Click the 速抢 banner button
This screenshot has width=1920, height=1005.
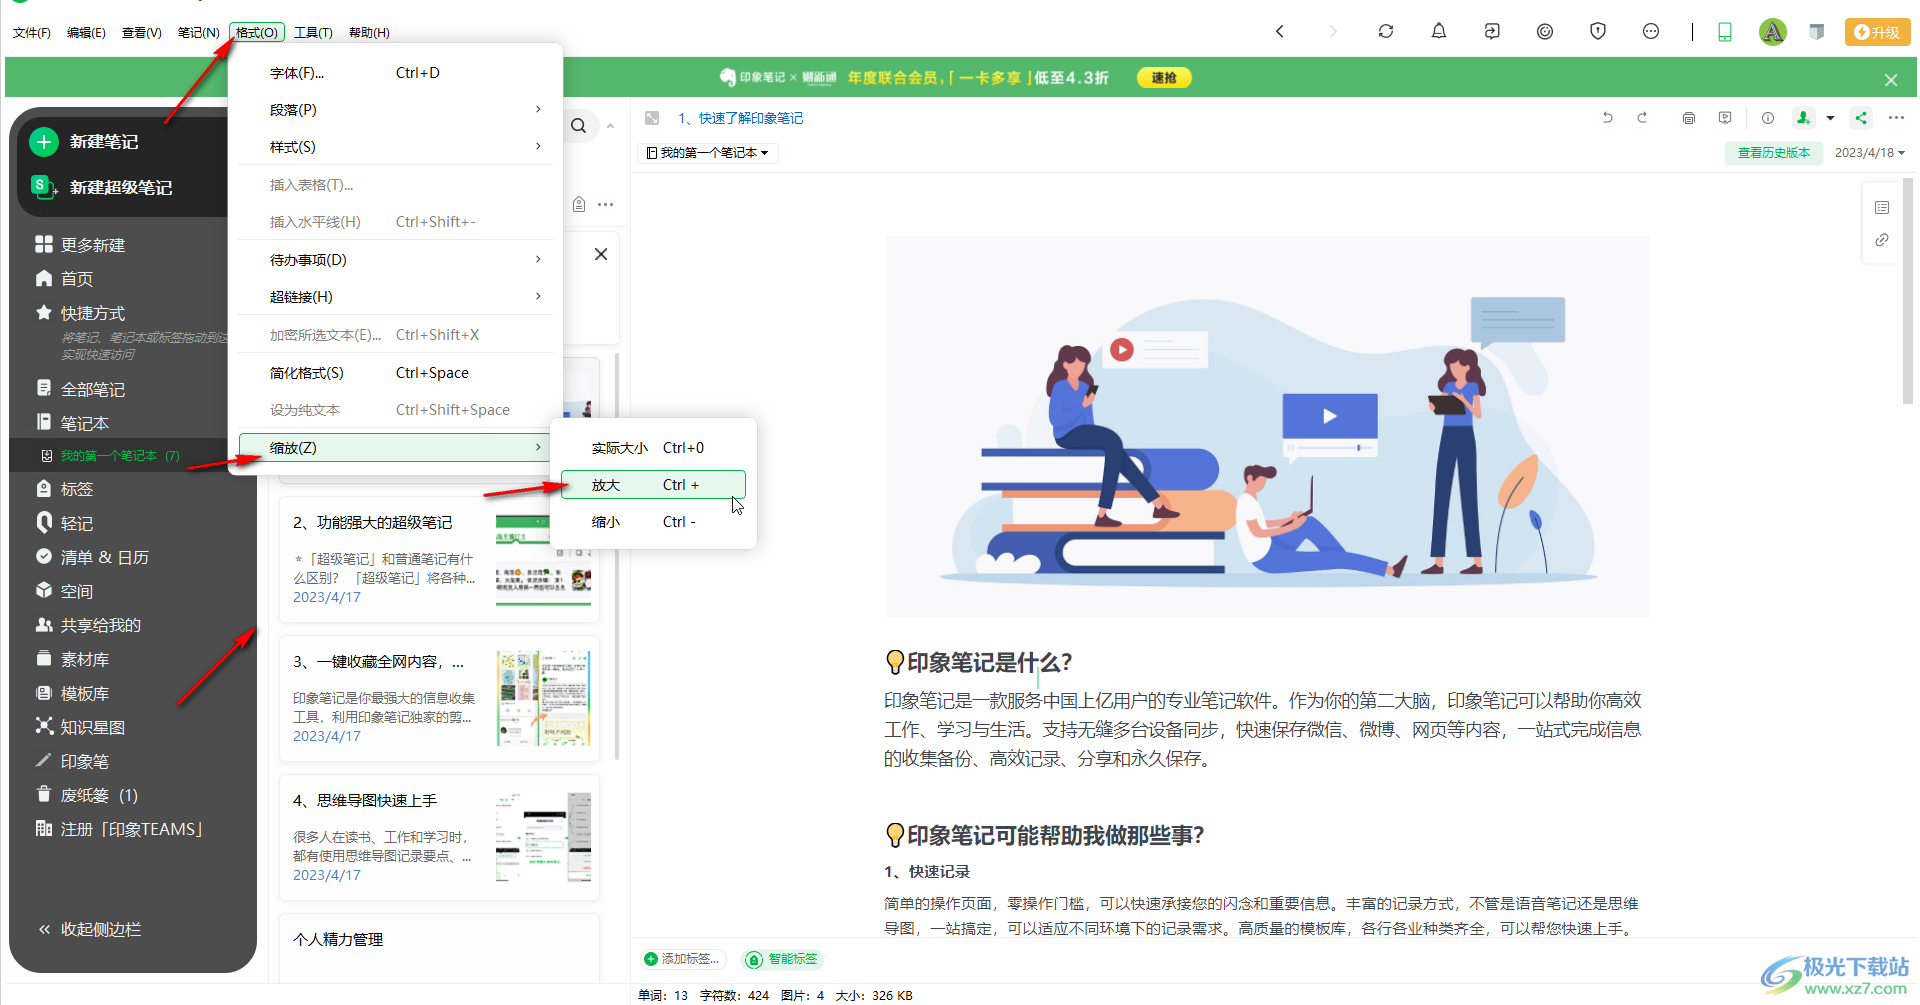point(1164,78)
